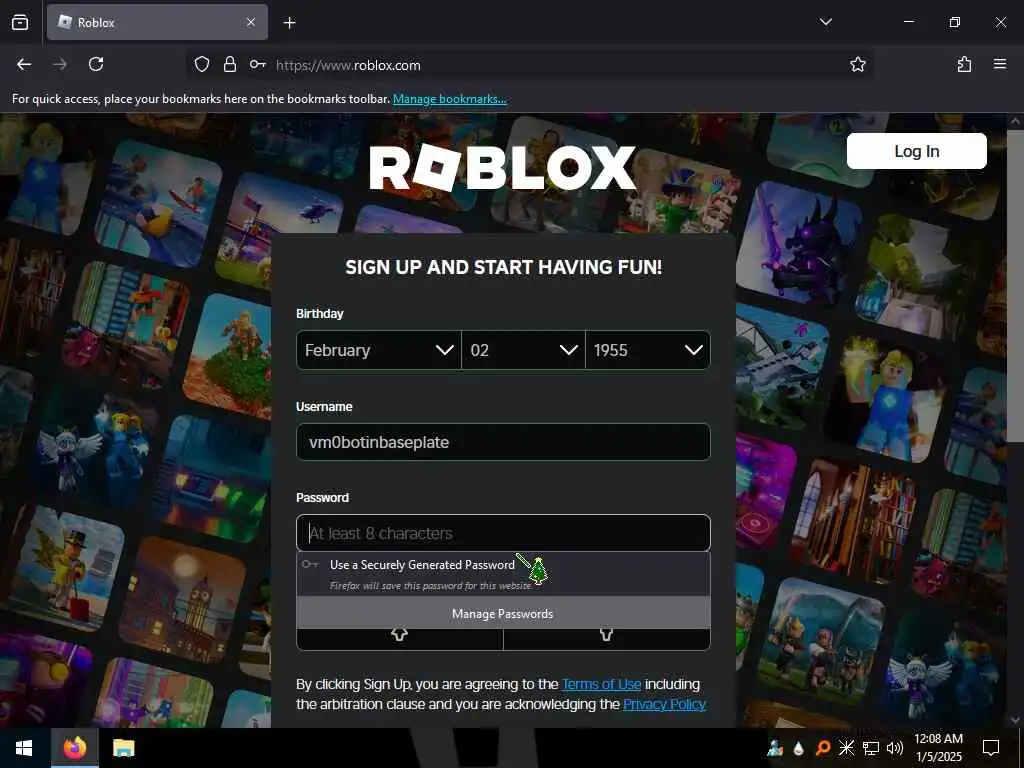Expand the birthday day dropdown 02
Image resolution: width=1024 pixels, height=768 pixels.
(x=524, y=350)
